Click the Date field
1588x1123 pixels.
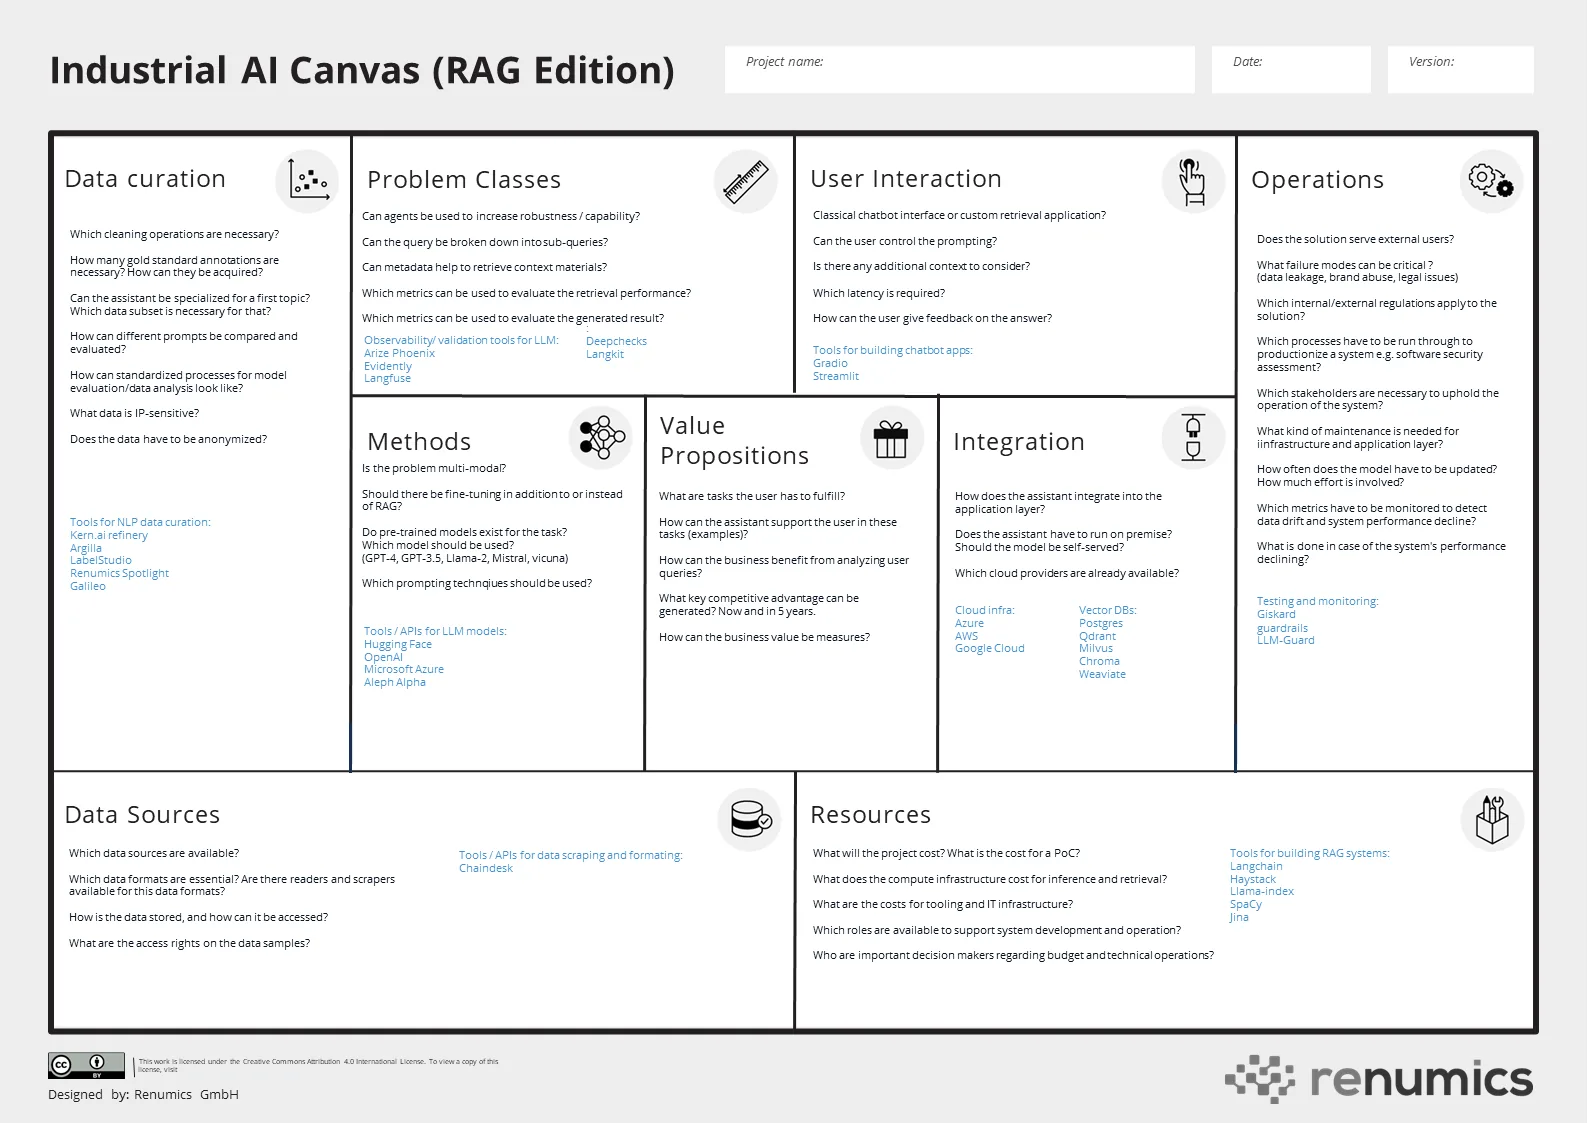[x=1291, y=70]
